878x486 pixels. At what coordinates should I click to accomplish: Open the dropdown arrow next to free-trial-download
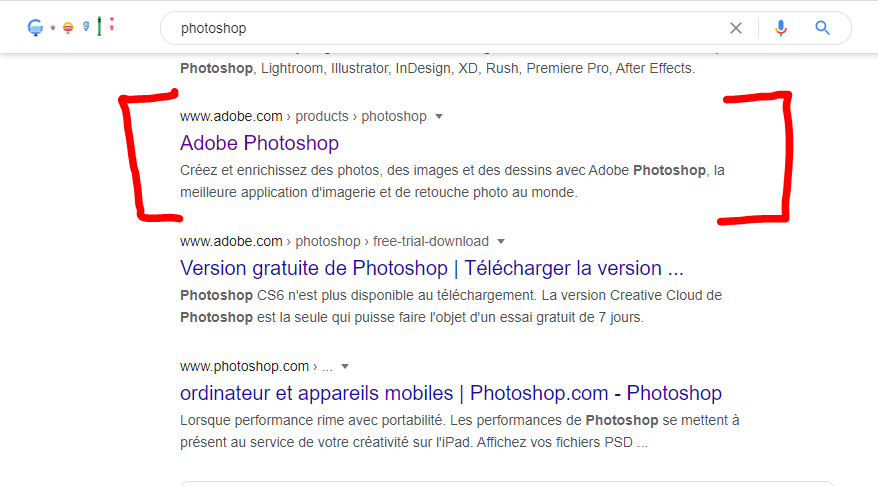coord(501,242)
